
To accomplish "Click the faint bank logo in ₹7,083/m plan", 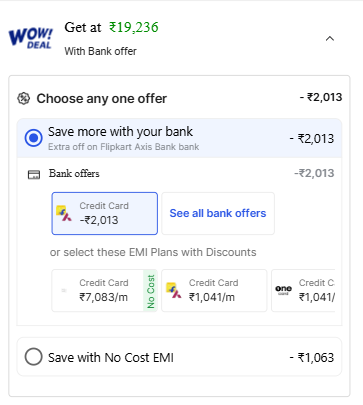I will click(x=64, y=291).
